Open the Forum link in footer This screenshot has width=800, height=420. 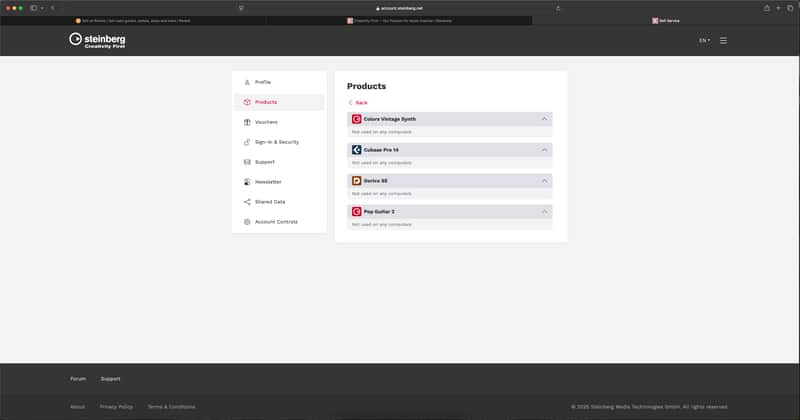coord(78,379)
